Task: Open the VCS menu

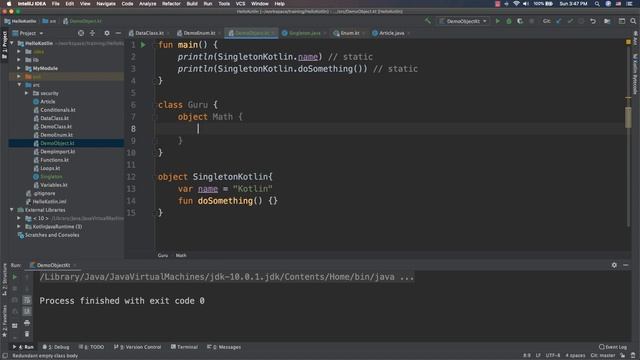Action: pos(240,4)
